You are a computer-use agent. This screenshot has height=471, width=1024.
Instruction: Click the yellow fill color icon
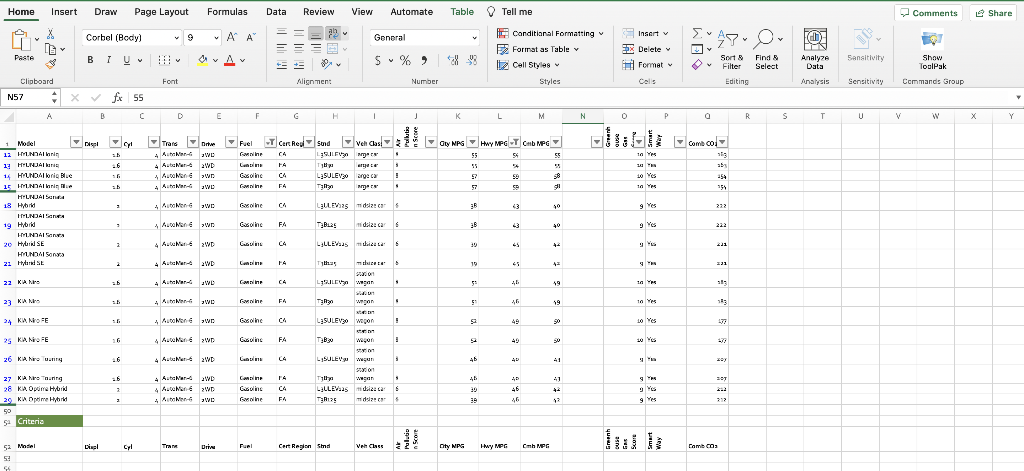(203, 60)
